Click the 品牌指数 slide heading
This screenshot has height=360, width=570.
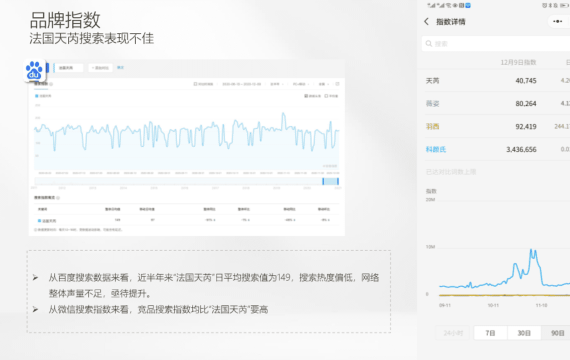[65, 20]
